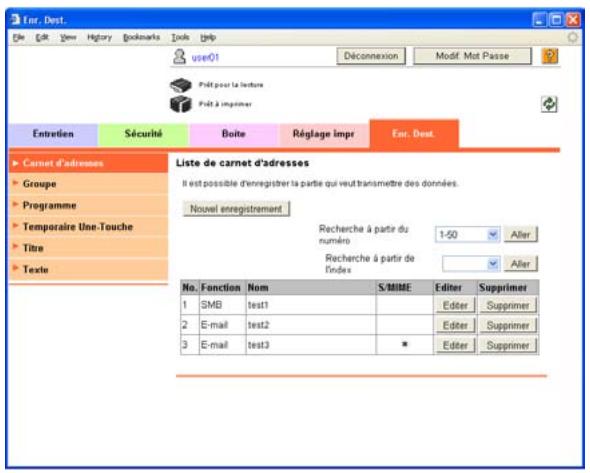This screenshot has width=590, height=473.
Task: Click Nouvel enregistrement button
Action: 236,209
